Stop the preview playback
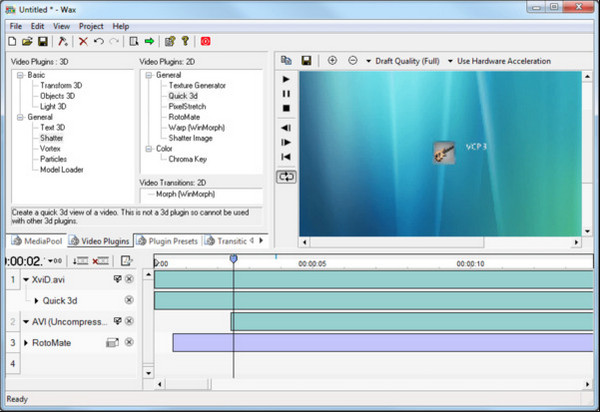 286,108
